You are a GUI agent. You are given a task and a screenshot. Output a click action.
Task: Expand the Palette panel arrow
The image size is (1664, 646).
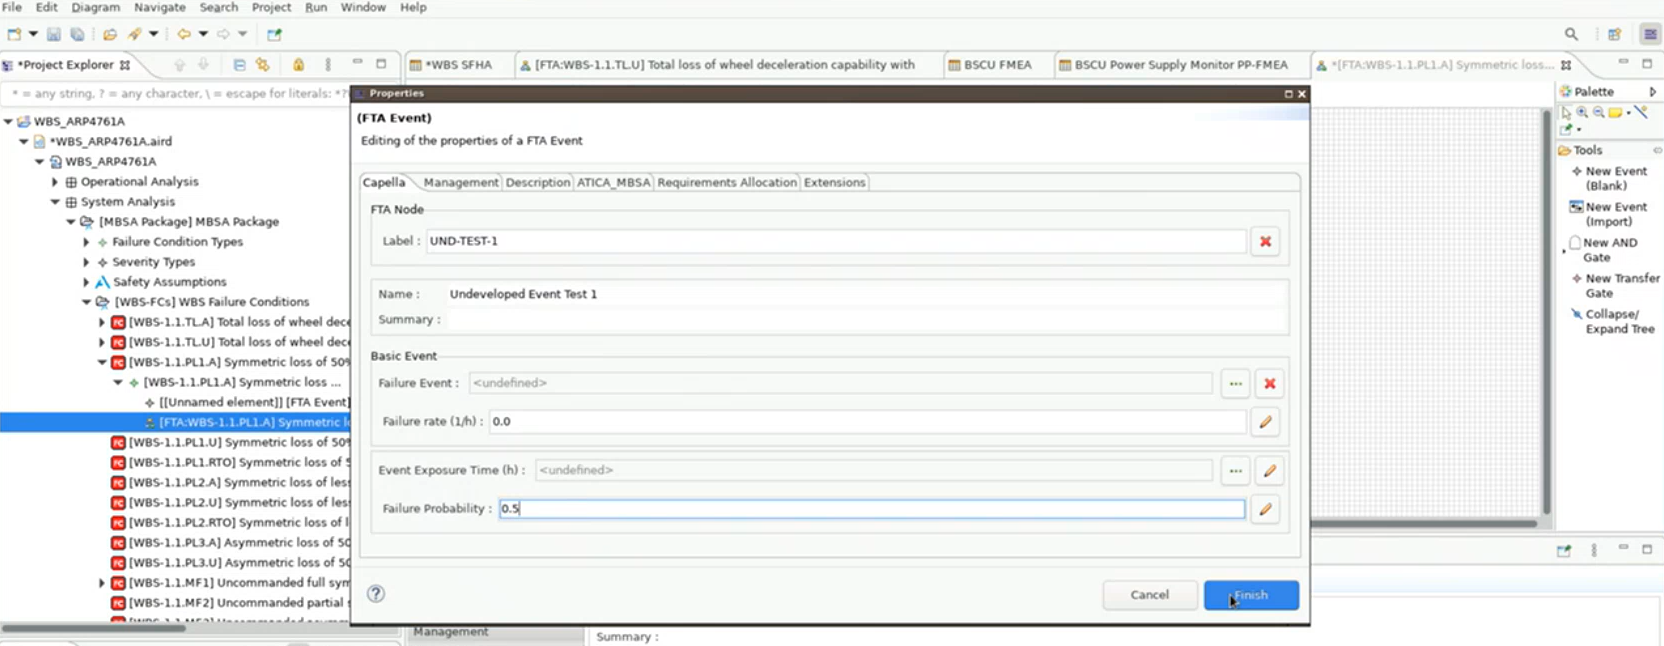(x=1653, y=91)
